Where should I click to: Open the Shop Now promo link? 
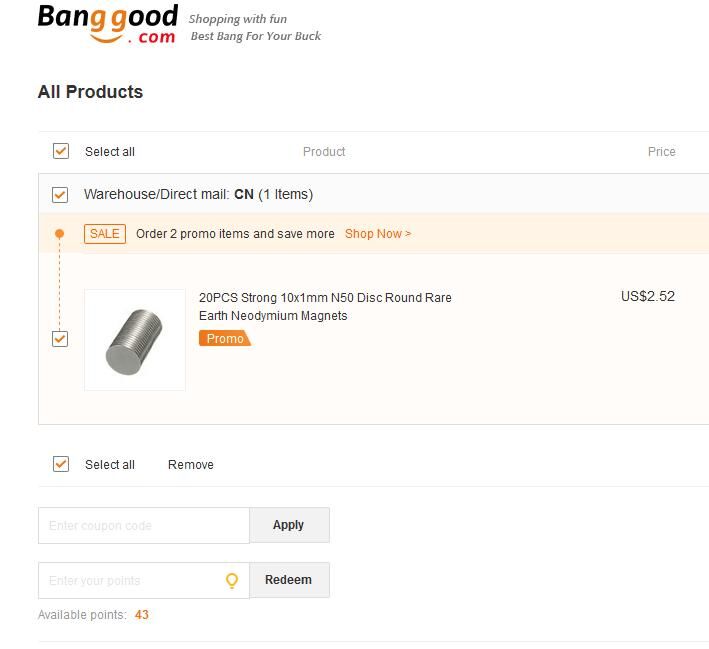378,234
